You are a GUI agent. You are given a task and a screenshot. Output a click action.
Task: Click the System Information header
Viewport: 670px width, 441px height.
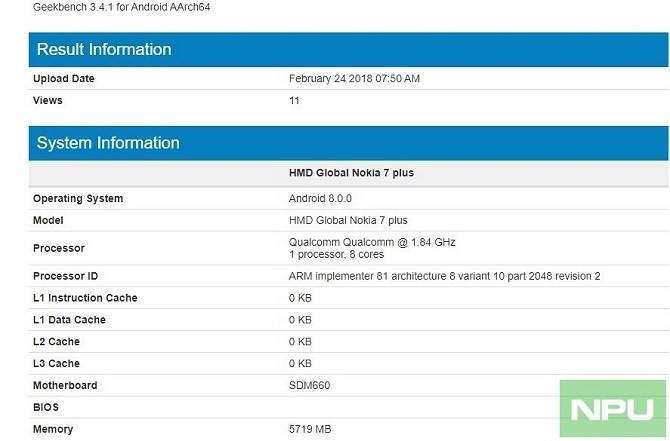point(348,143)
